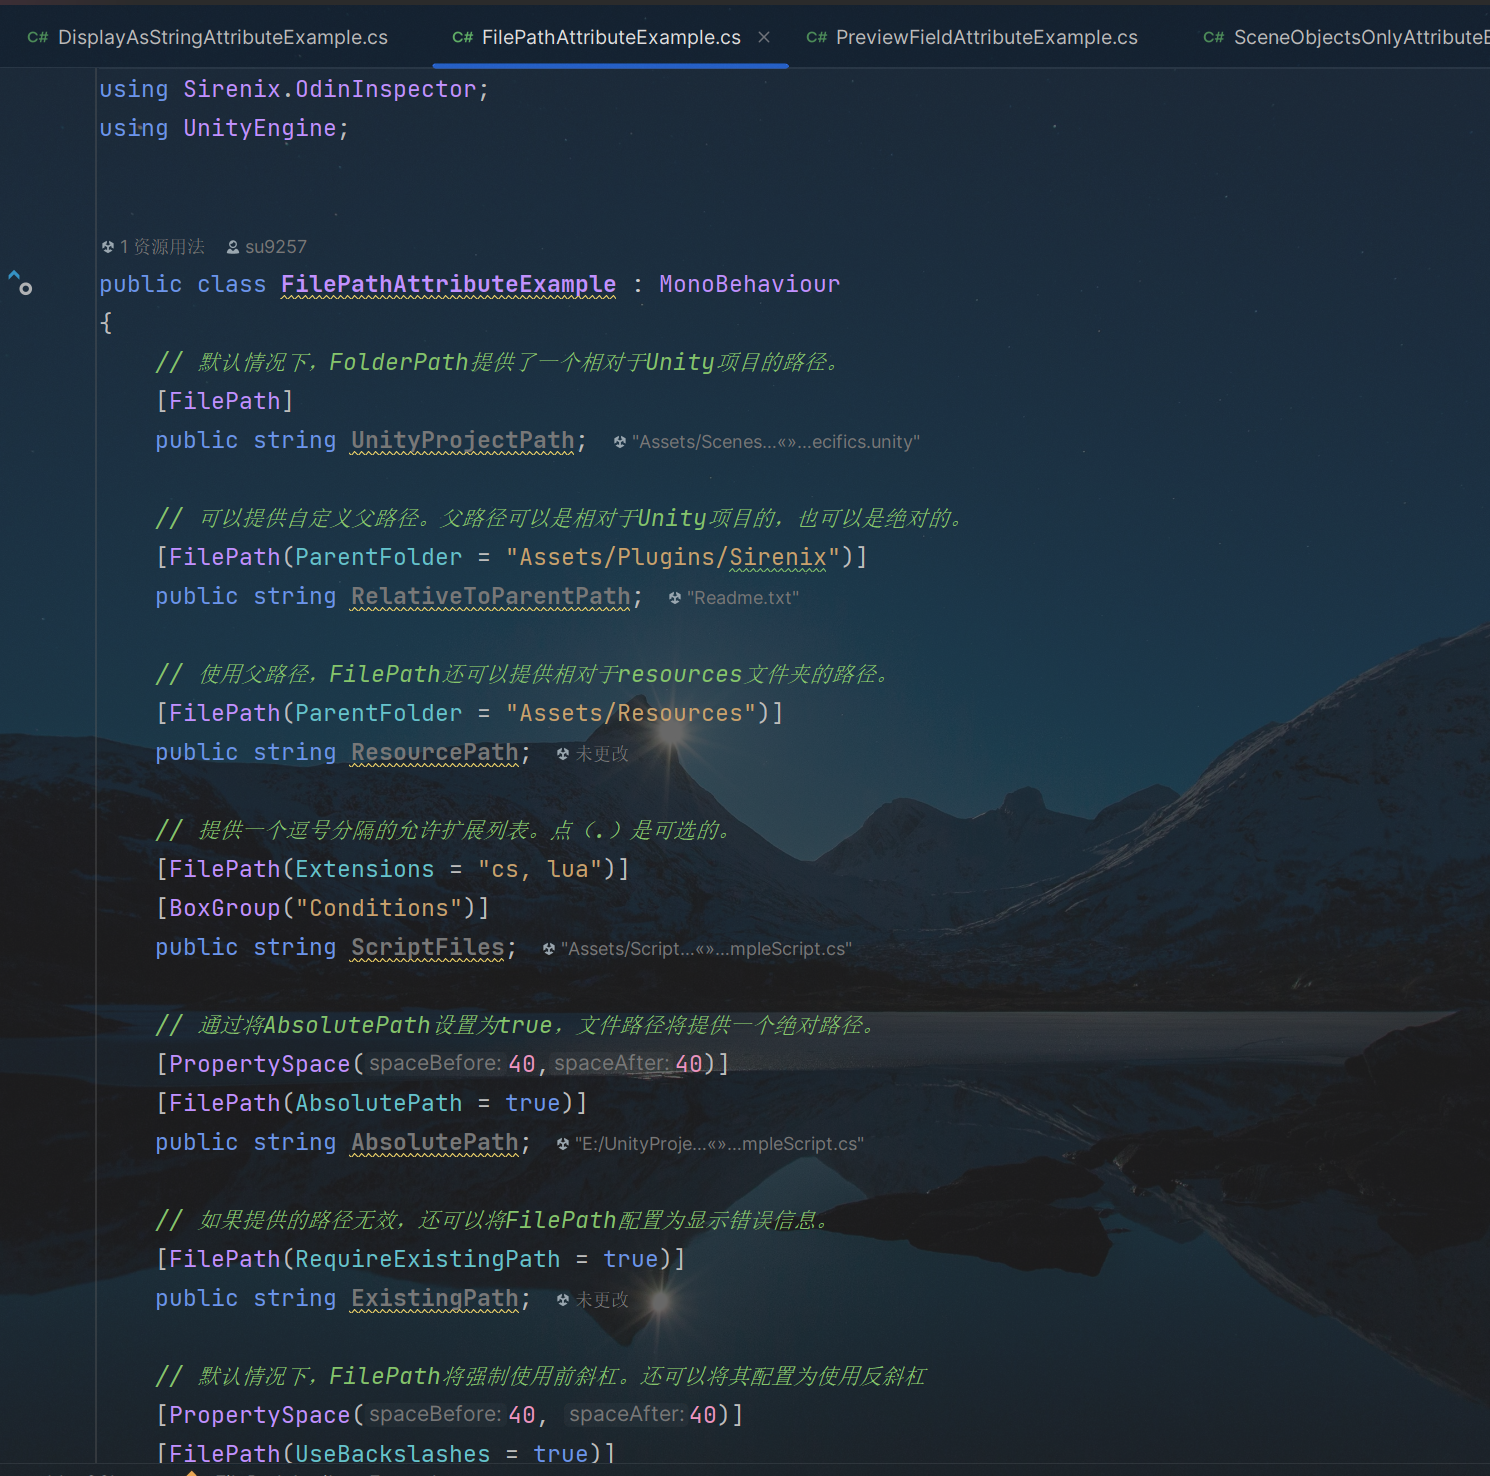The image size is (1490, 1476).
Task: Click the RelativeToParentPath field name
Action: [490, 596]
